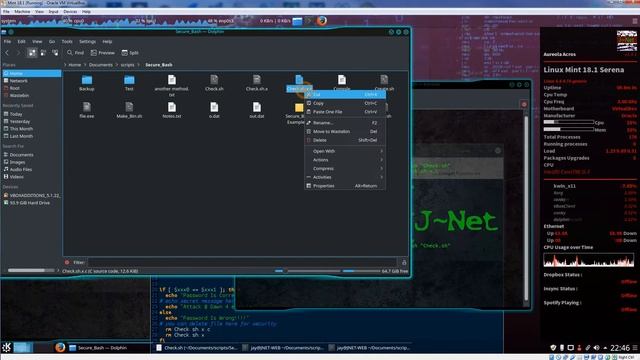Click scripts in the breadcrumb path
The width and height of the screenshot is (640, 360).
click(x=127, y=65)
